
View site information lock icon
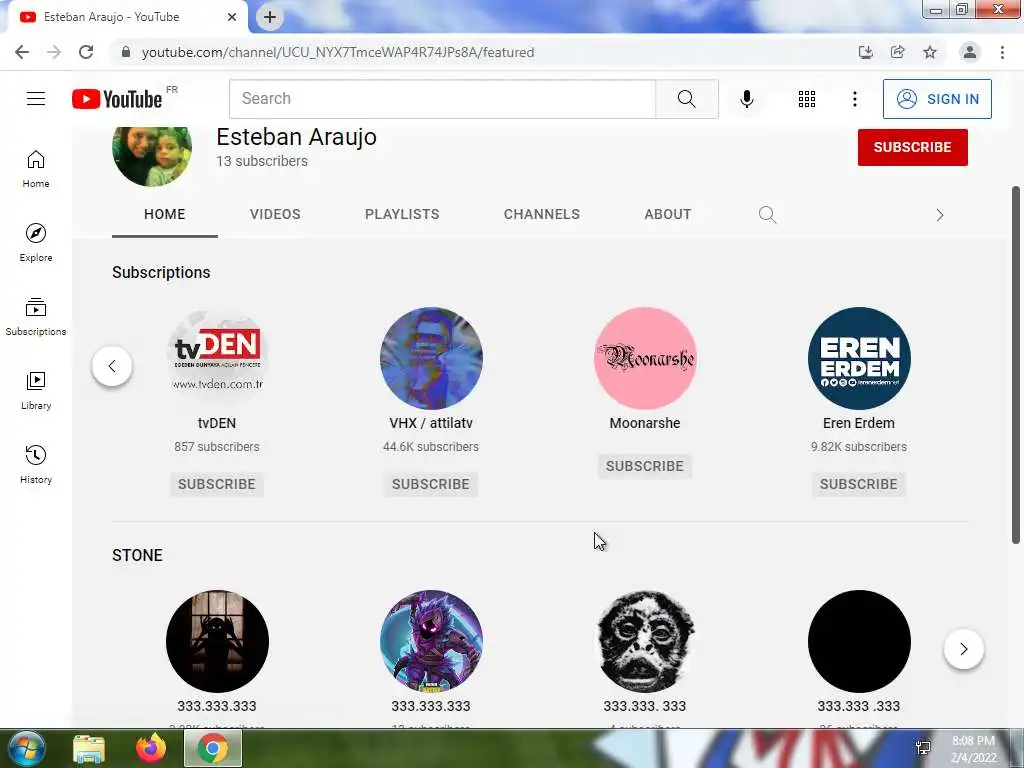(126, 52)
